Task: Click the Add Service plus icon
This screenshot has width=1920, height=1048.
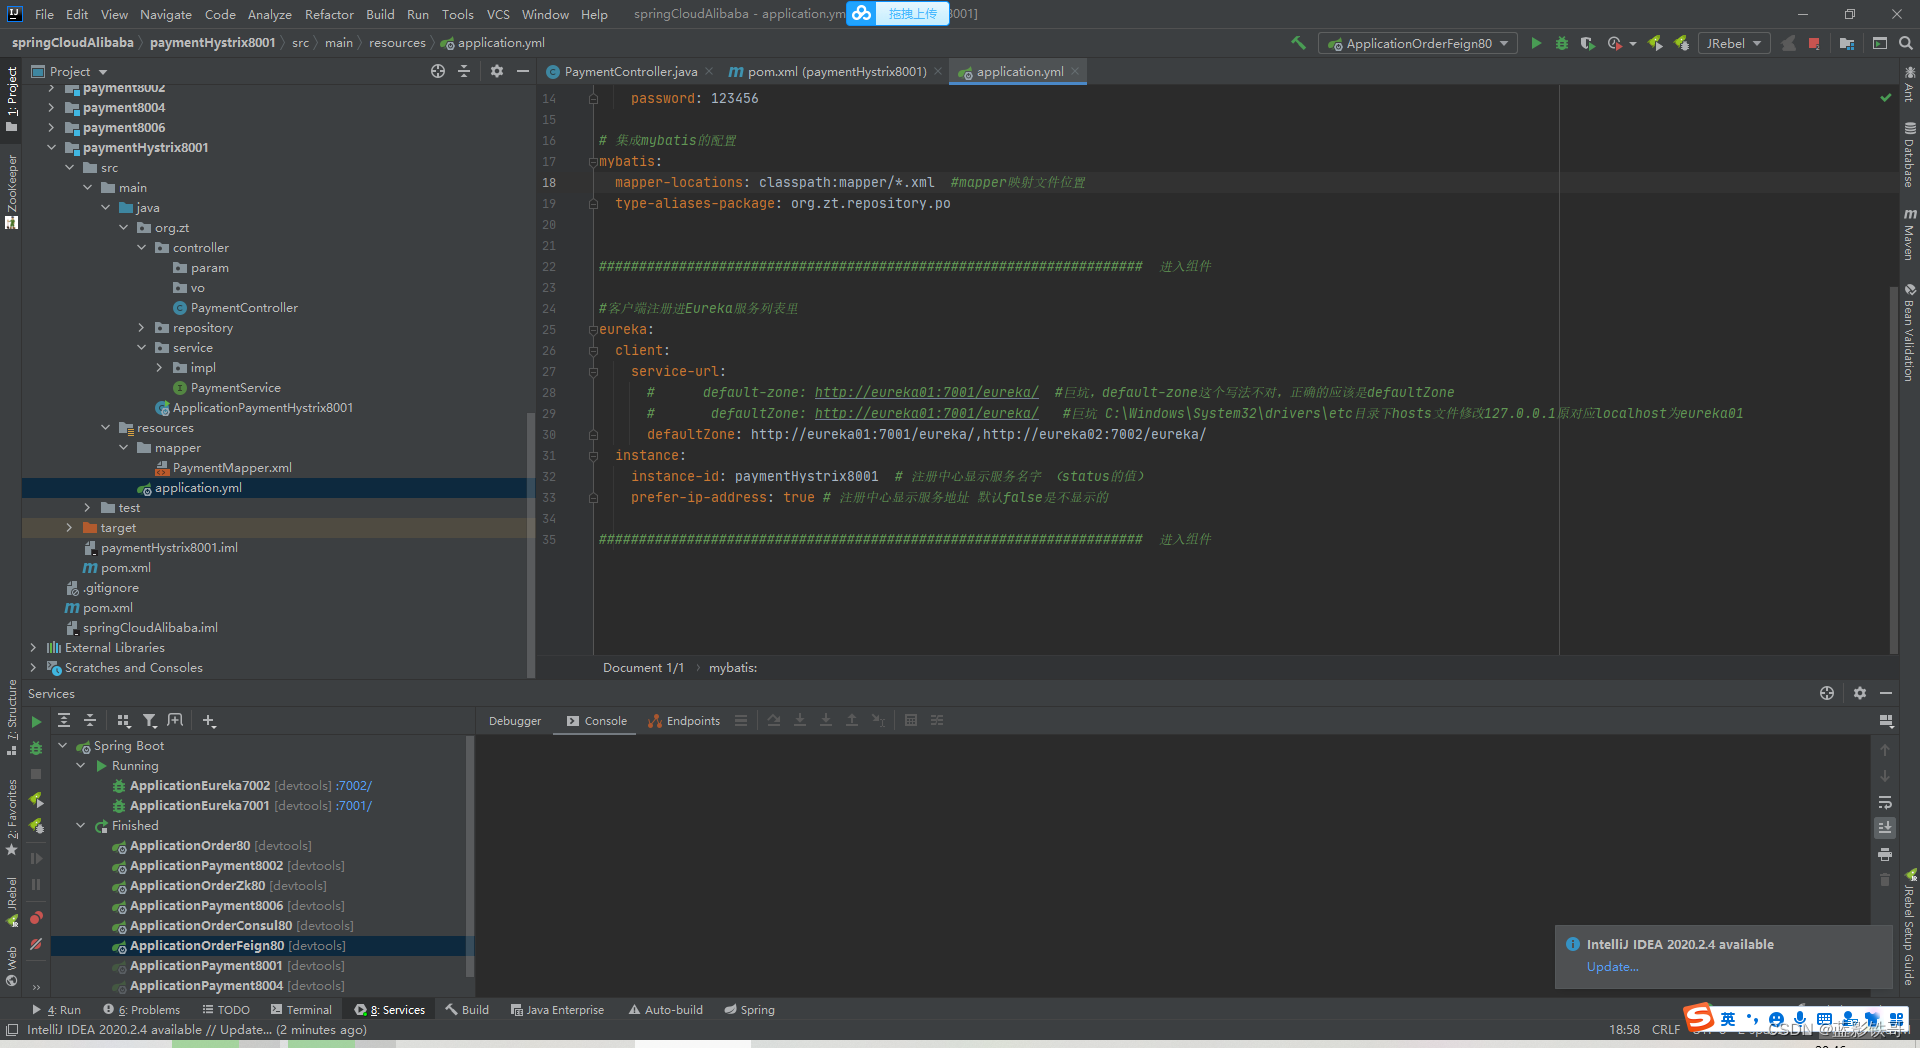Action: (209, 720)
